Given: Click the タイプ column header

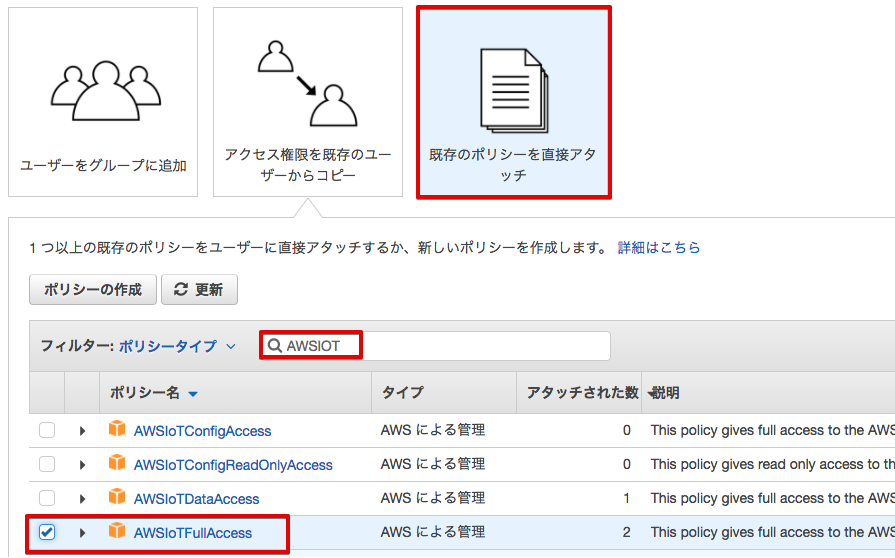Looking at the screenshot, I should tap(403, 393).
